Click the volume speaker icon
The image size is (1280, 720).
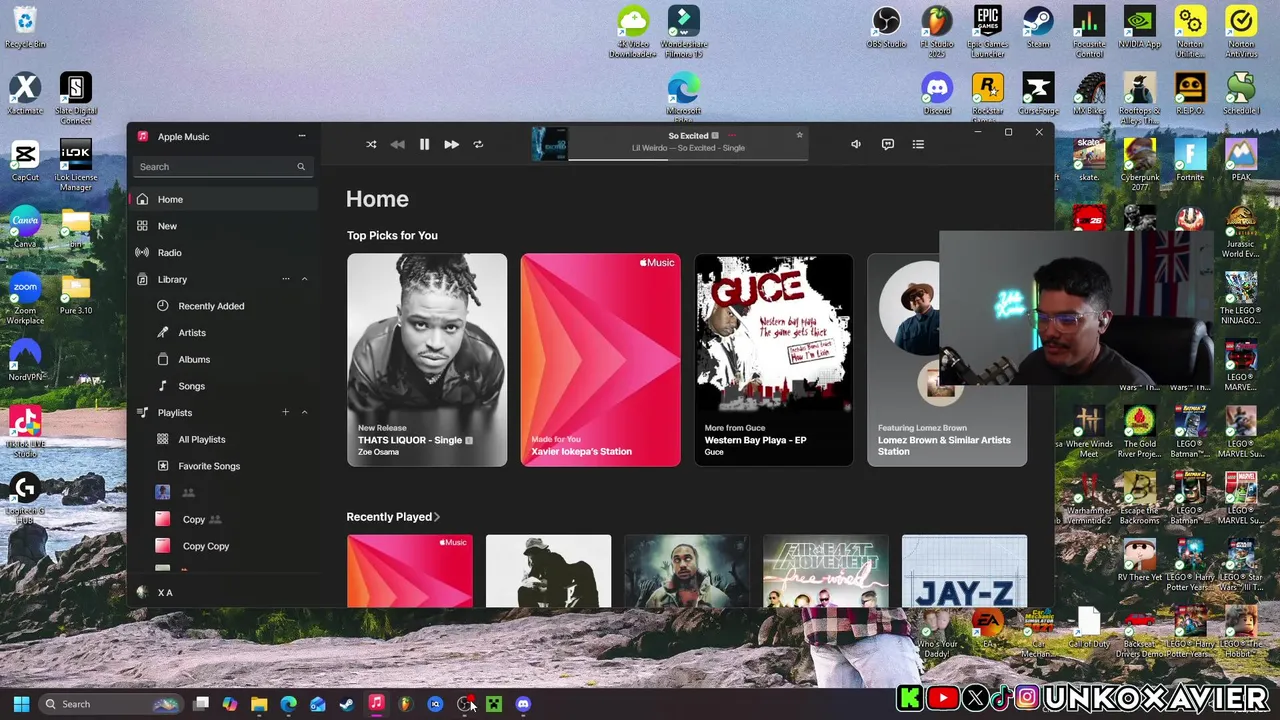[856, 144]
